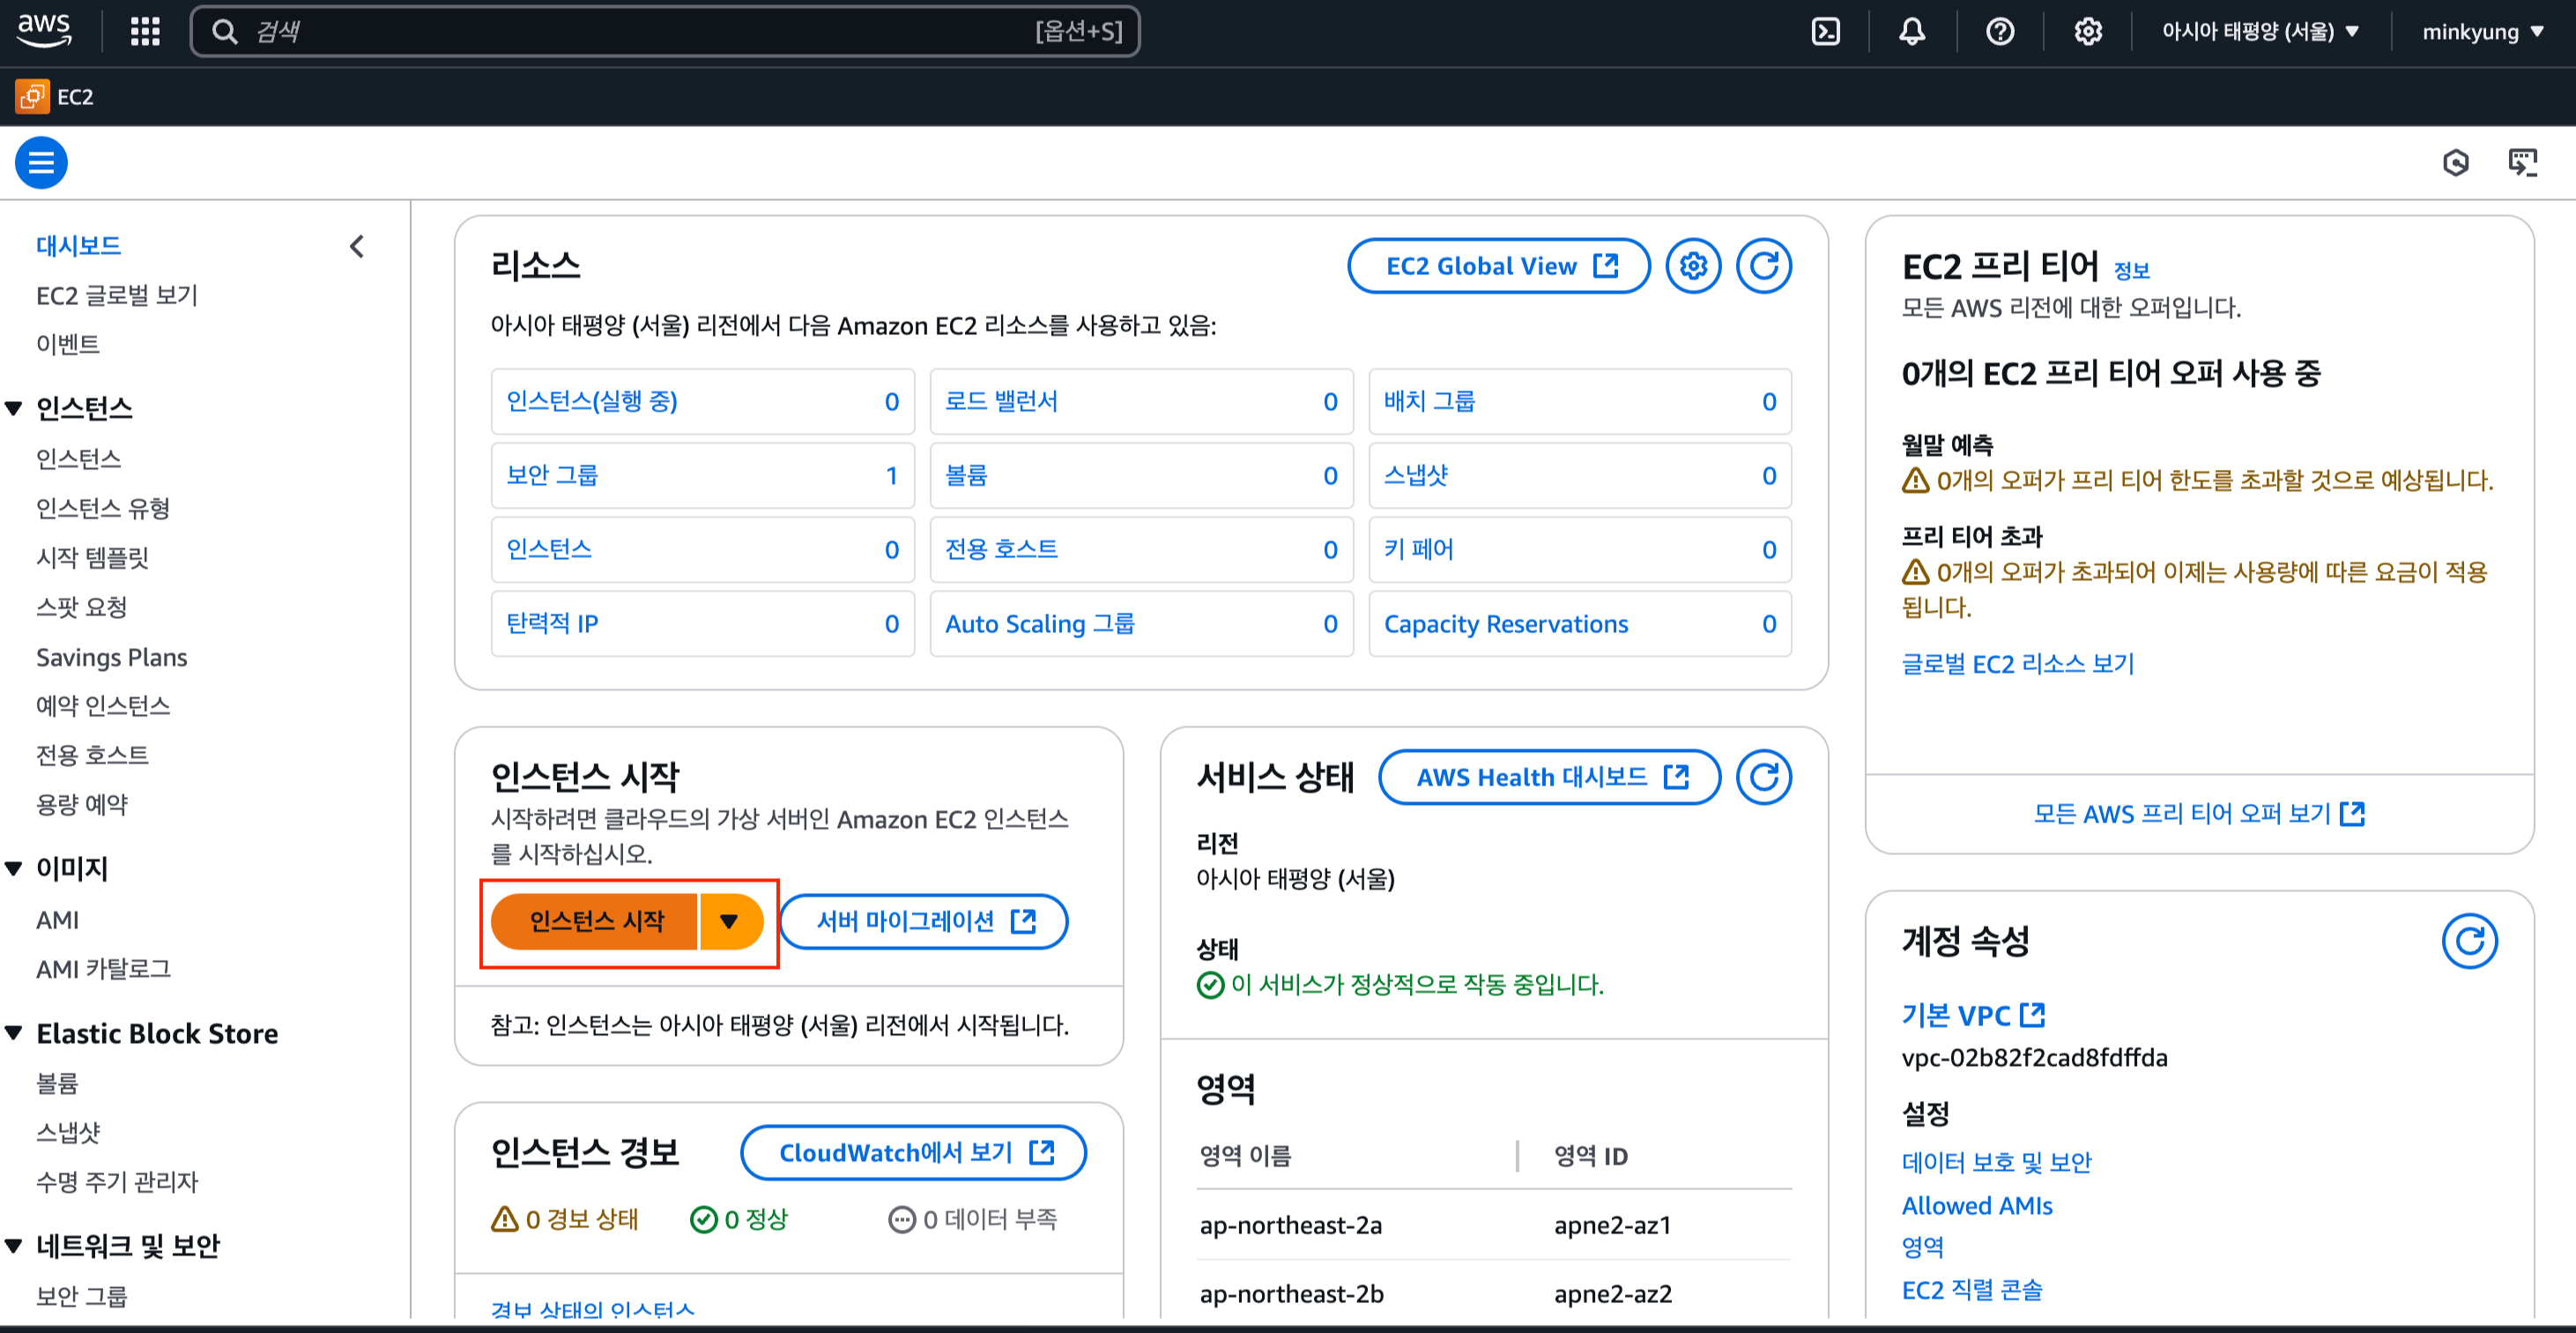
Task: Open 배치 그룹 resource link
Action: pos(1430,401)
